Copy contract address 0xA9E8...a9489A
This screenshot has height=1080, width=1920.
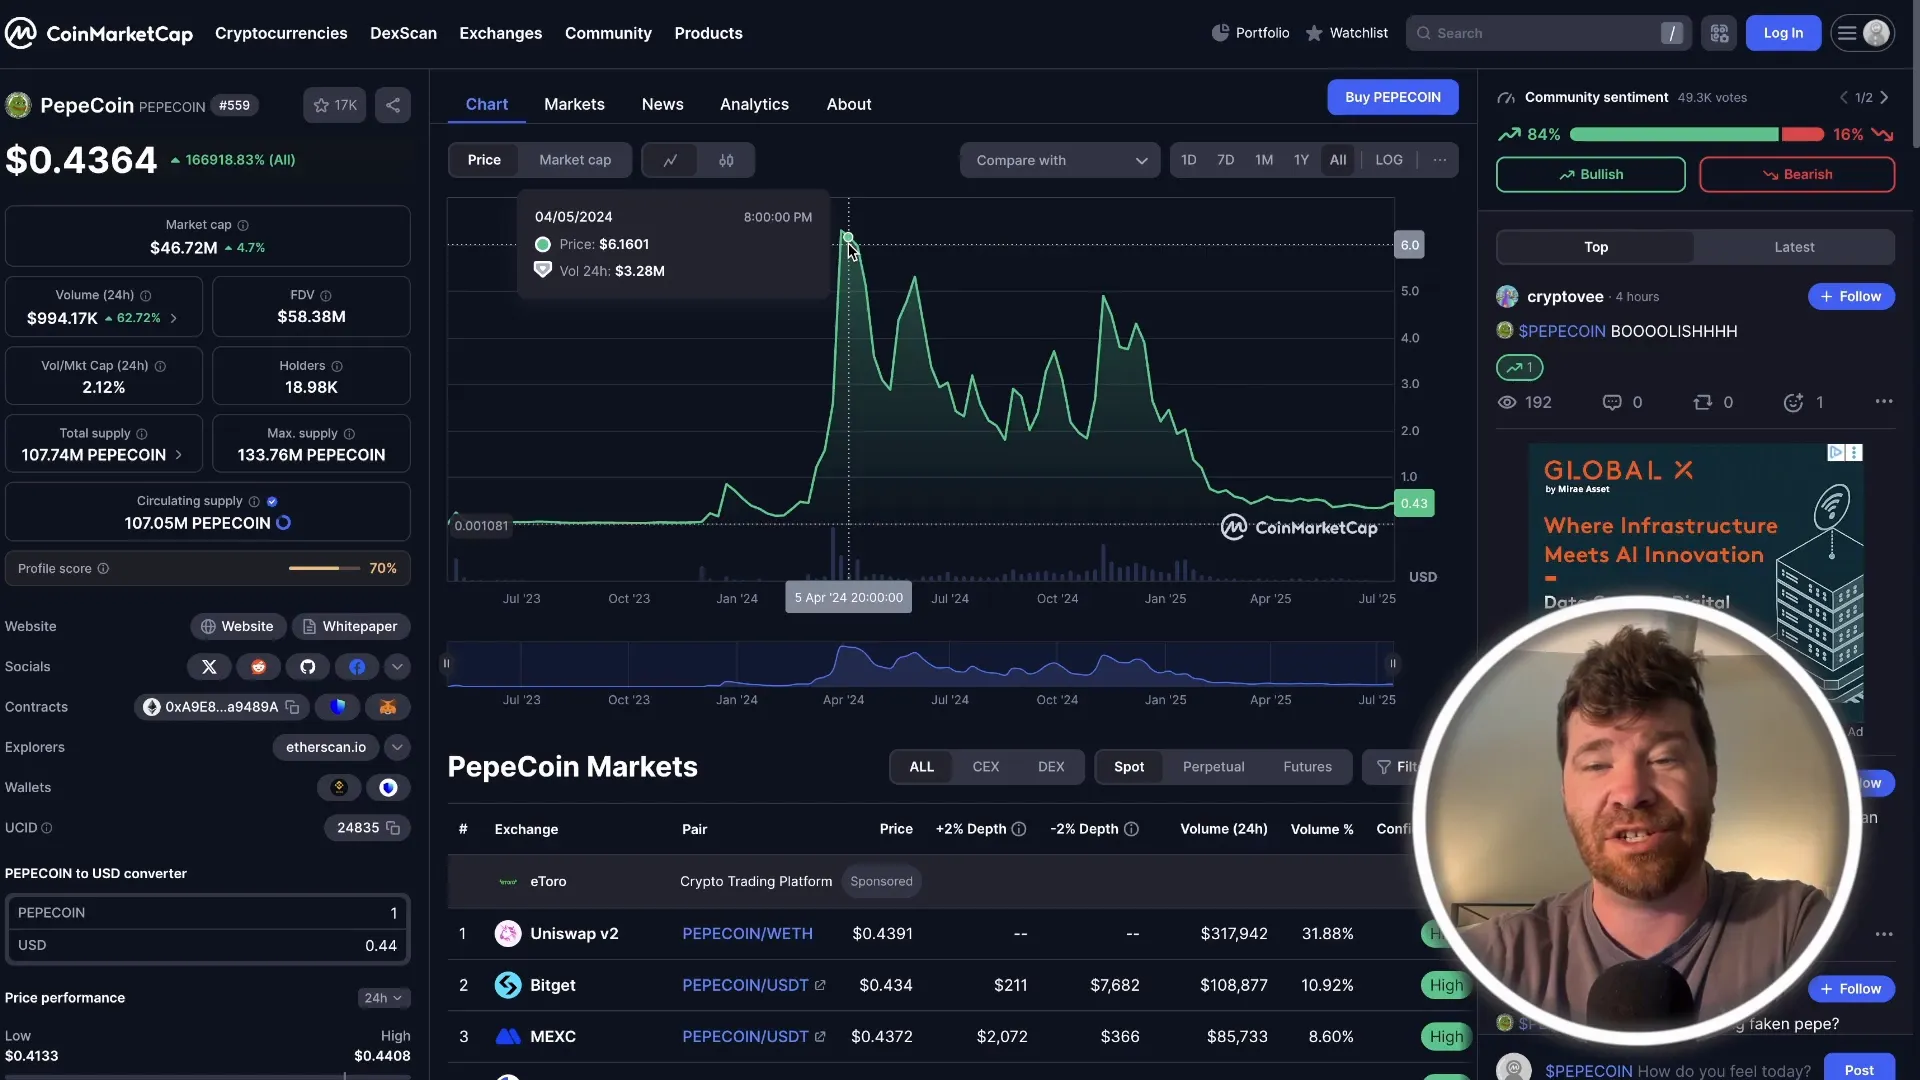point(292,707)
